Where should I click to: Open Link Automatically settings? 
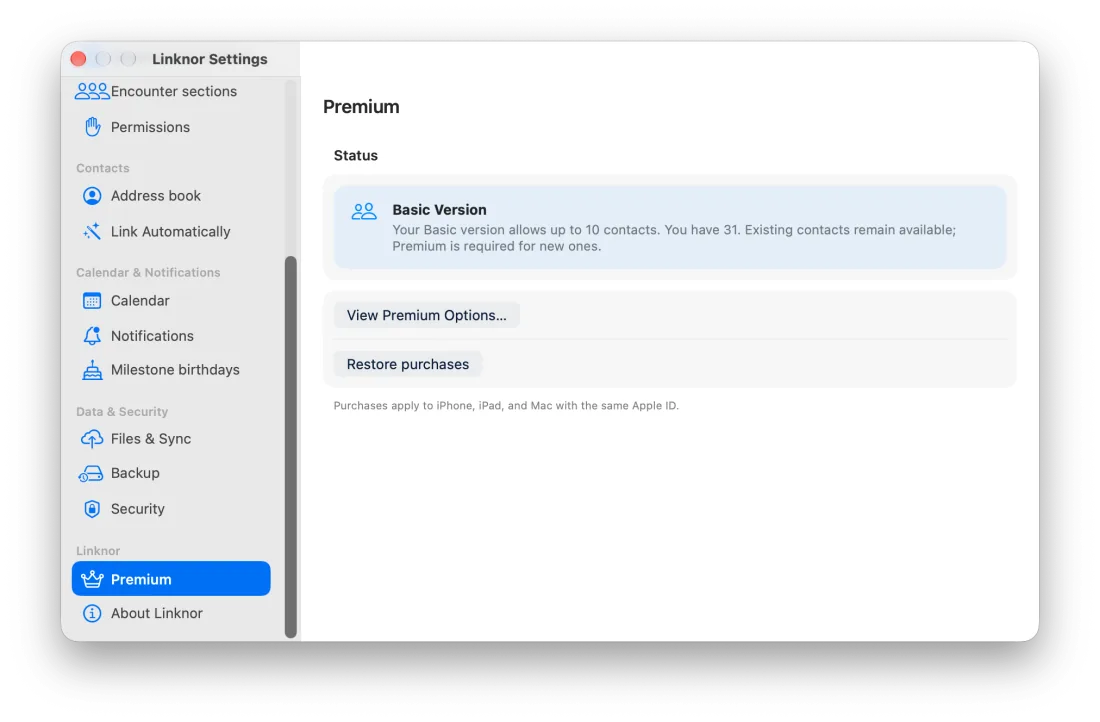pyautogui.click(x=171, y=232)
